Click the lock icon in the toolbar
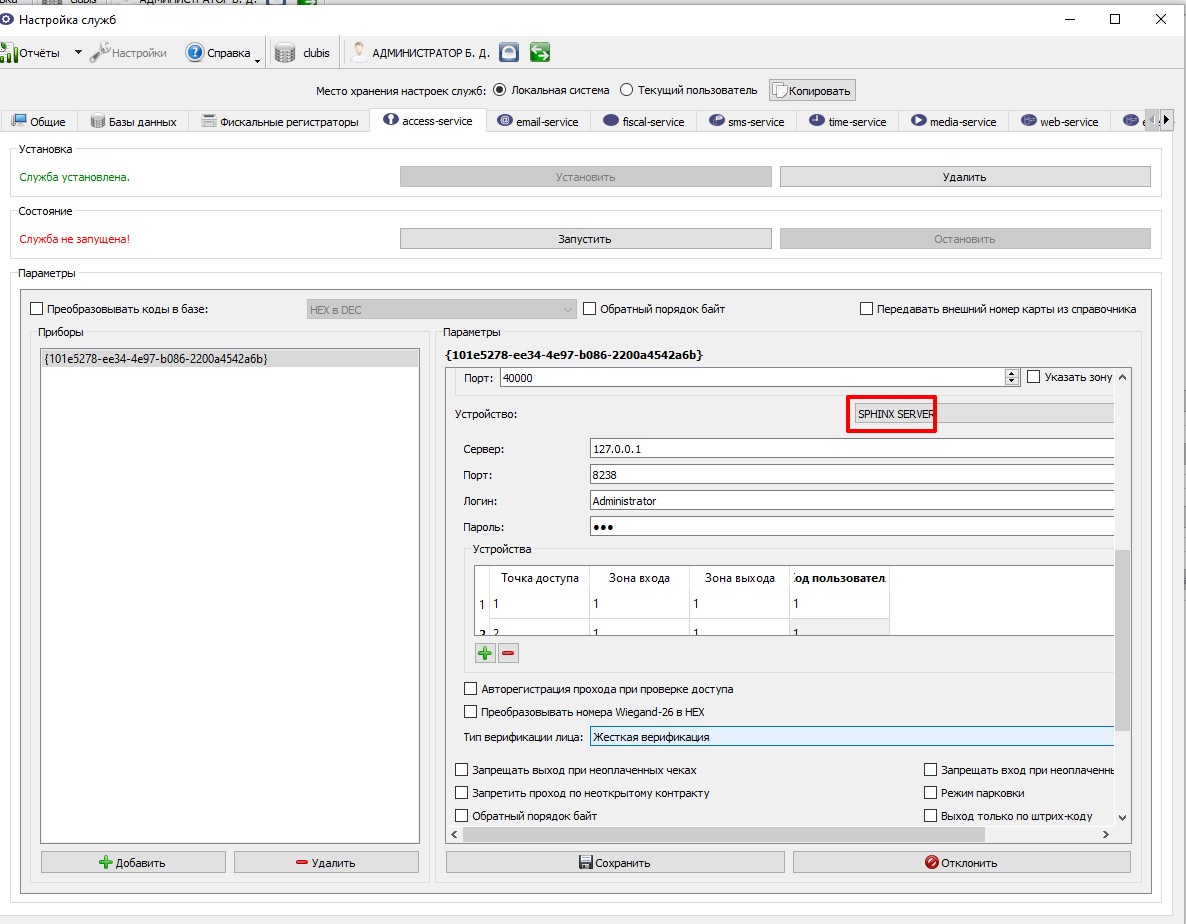1186x924 pixels. (510, 52)
